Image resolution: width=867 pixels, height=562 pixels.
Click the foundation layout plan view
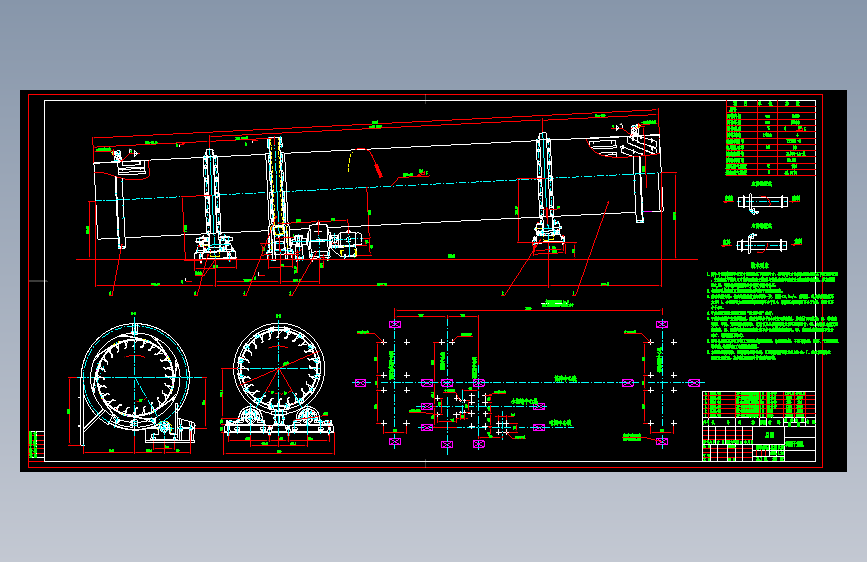tap(528, 379)
